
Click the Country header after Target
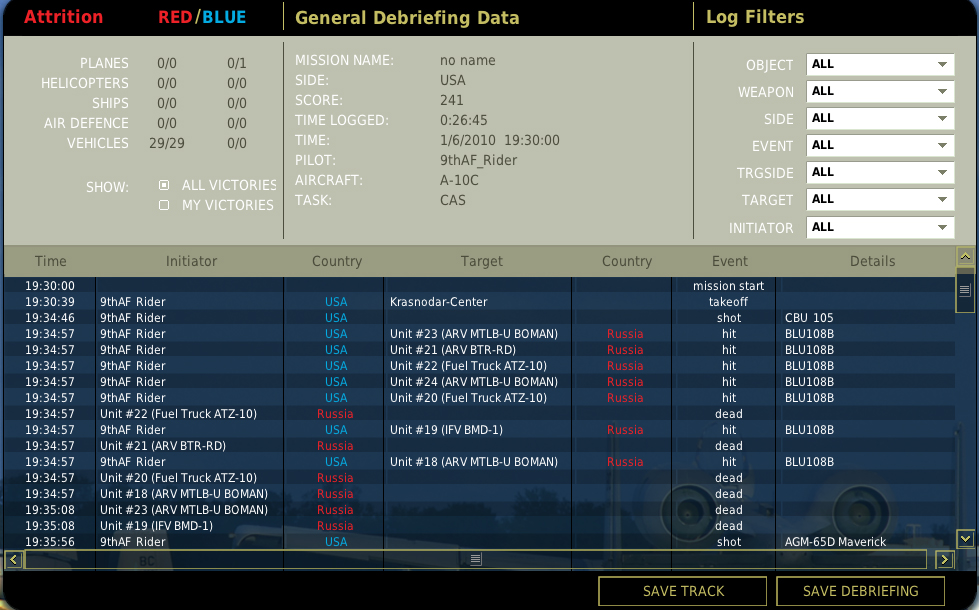pos(627,262)
